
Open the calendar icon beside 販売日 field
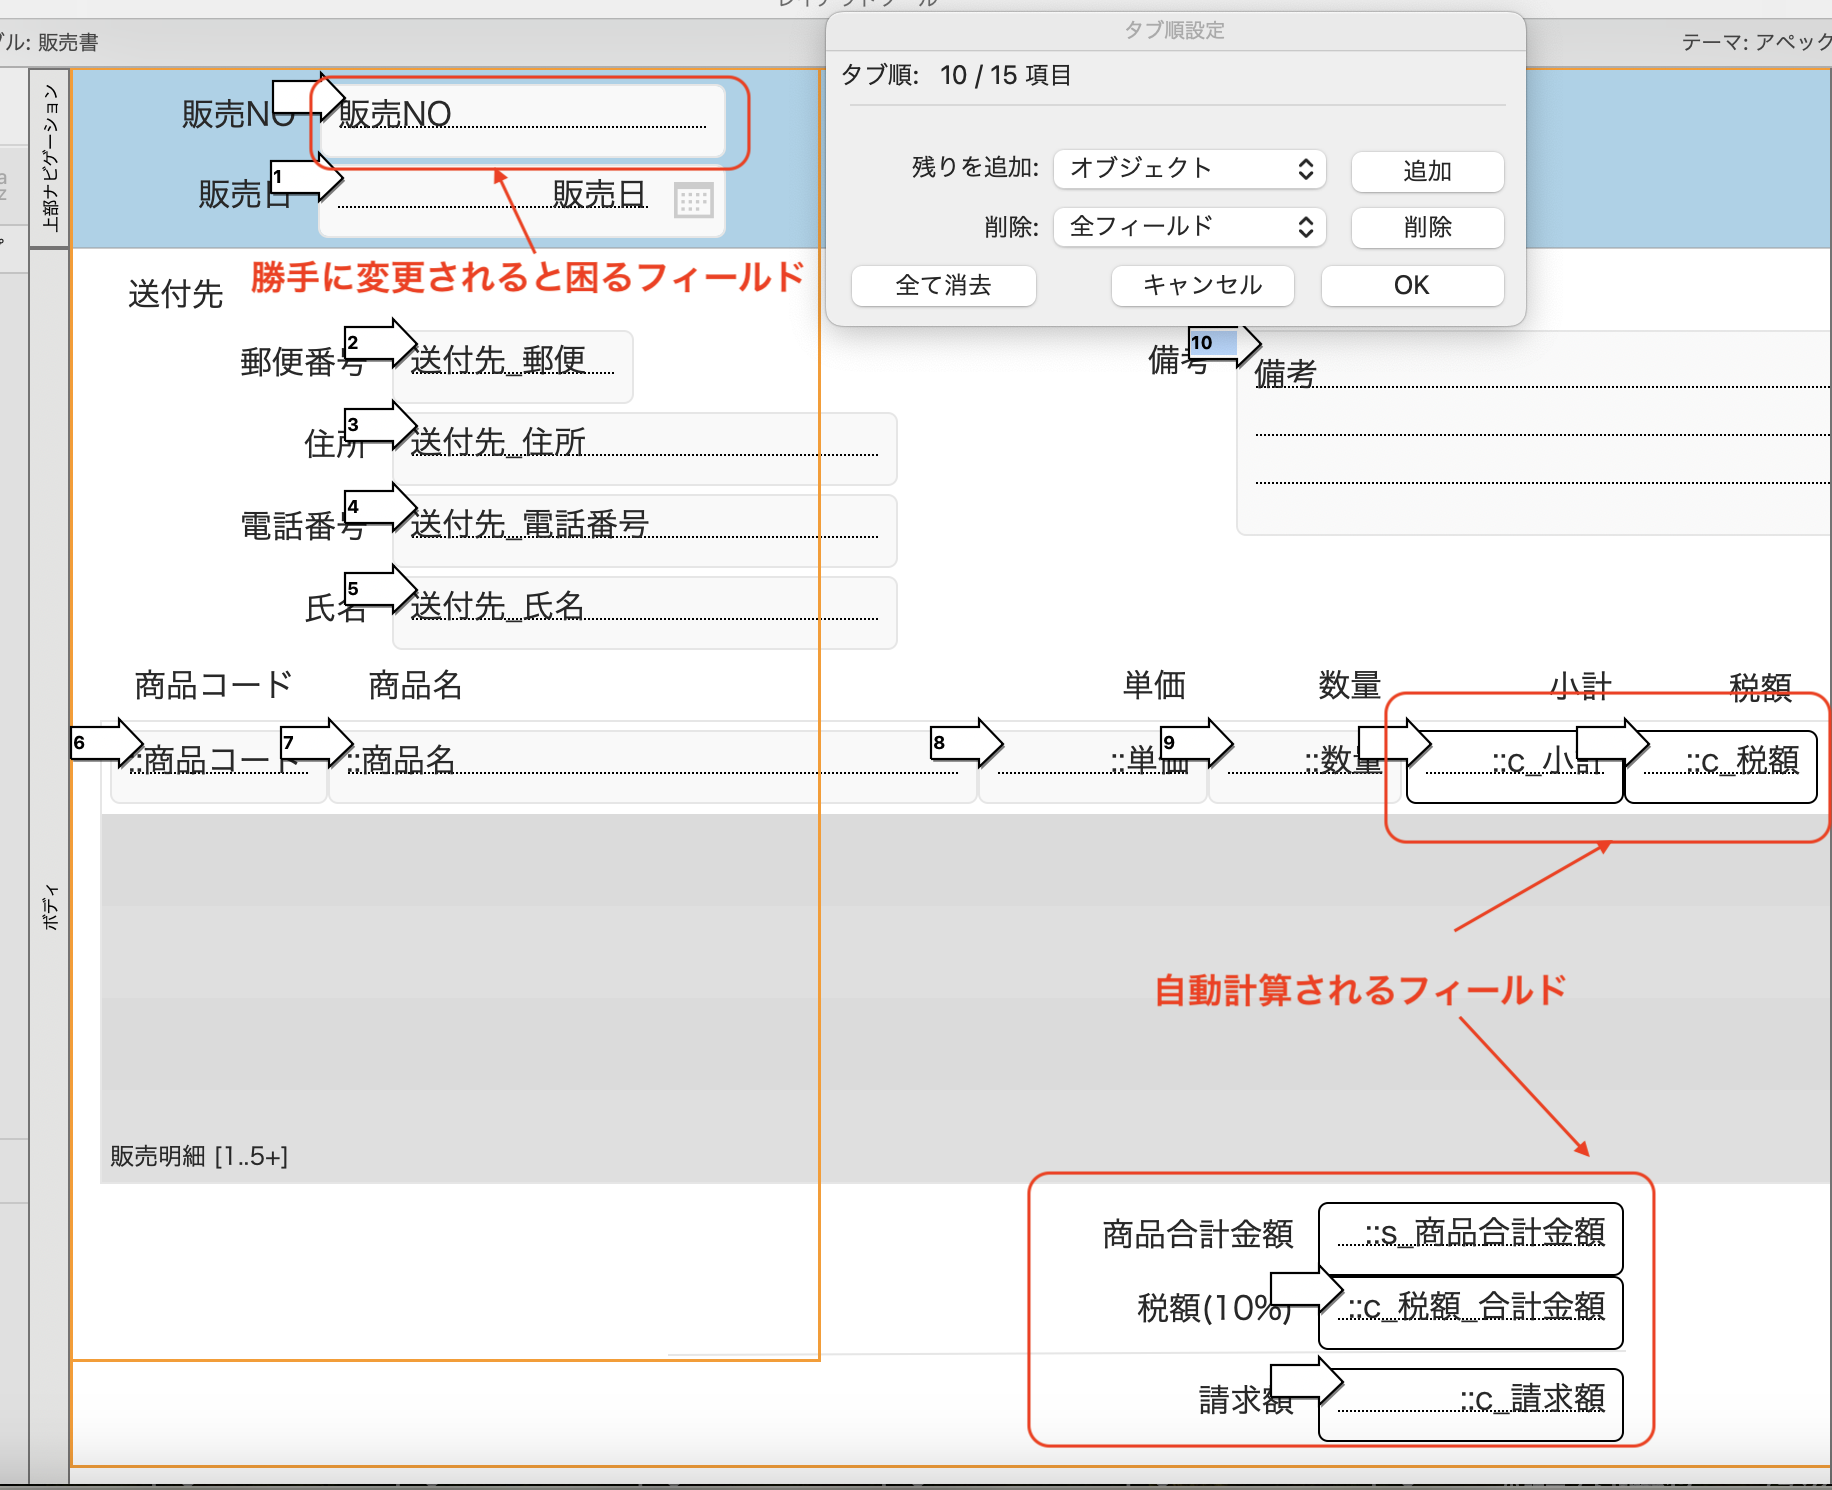pyautogui.click(x=694, y=201)
